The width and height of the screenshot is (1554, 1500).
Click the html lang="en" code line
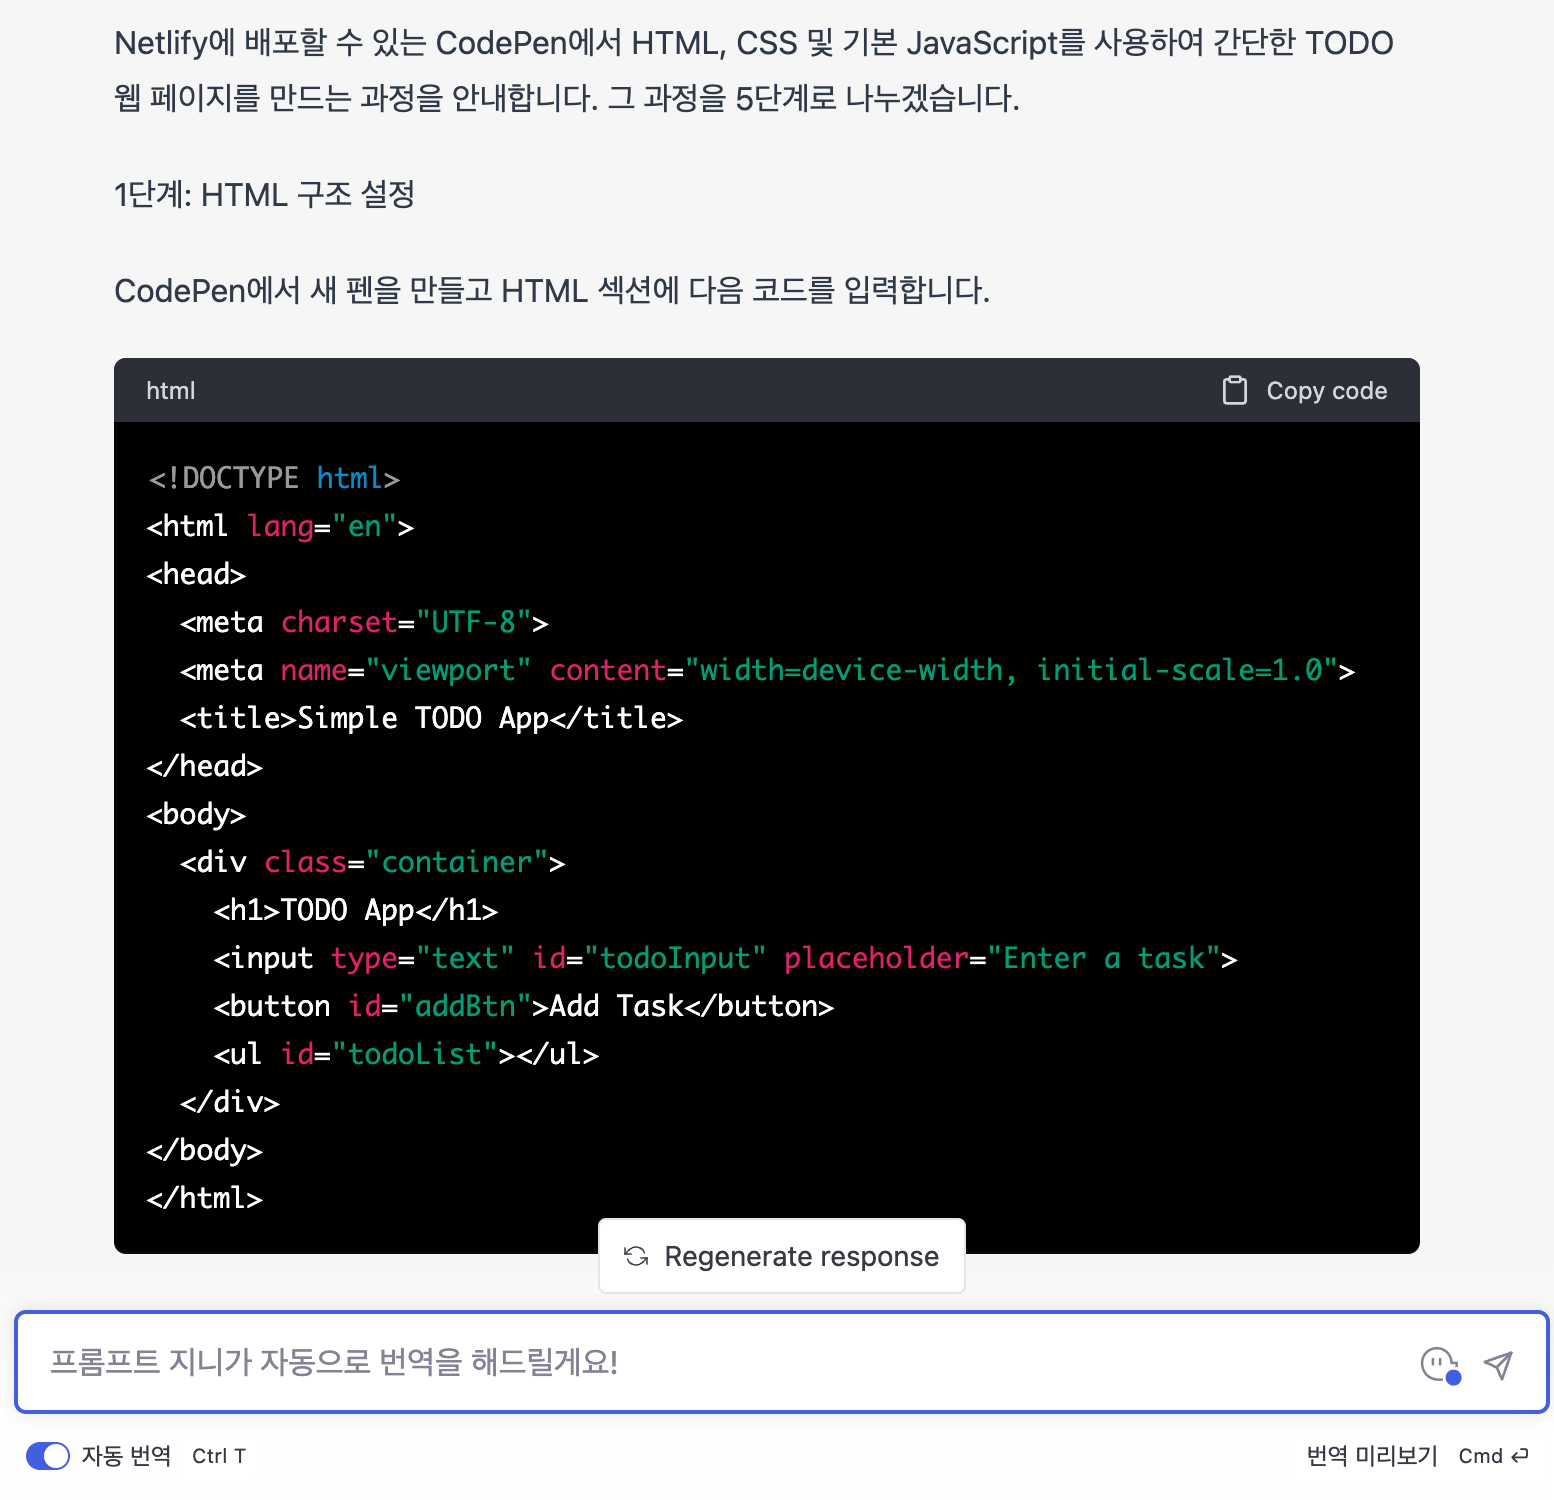tap(280, 526)
